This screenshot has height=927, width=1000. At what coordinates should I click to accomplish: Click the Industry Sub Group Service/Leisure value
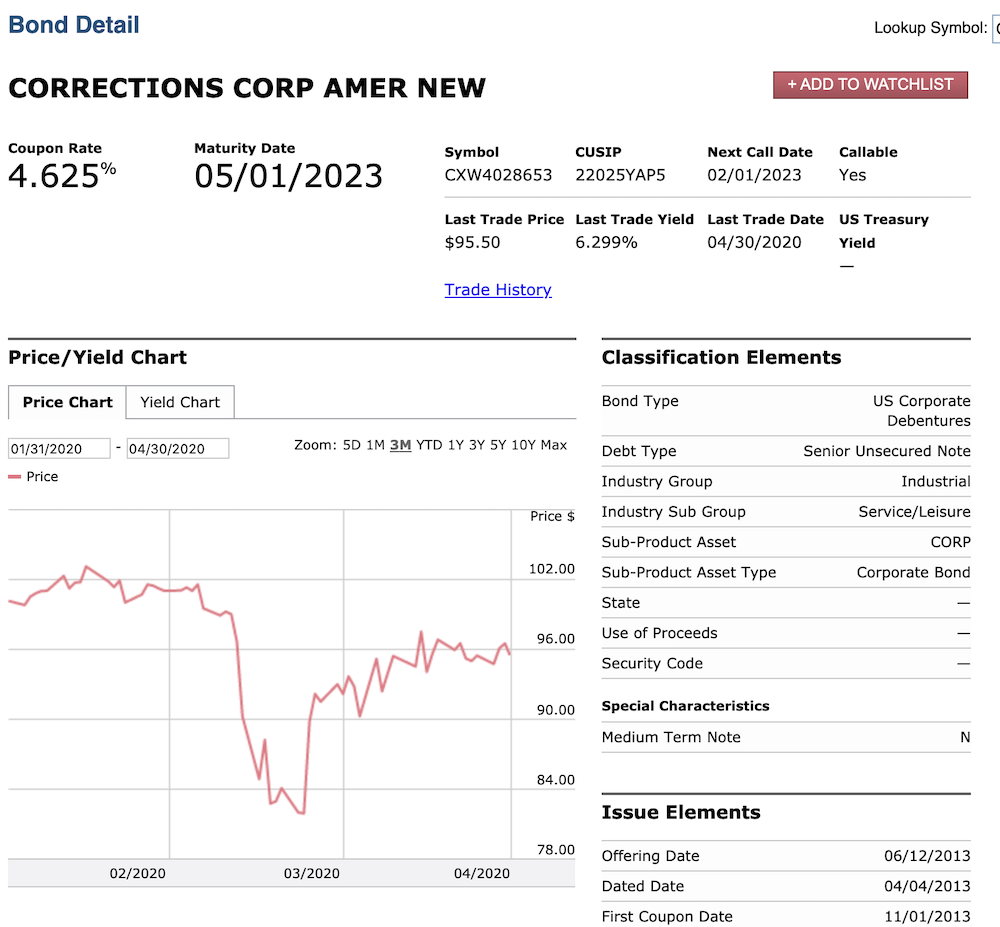pyautogui.click(x=914, y=512)
